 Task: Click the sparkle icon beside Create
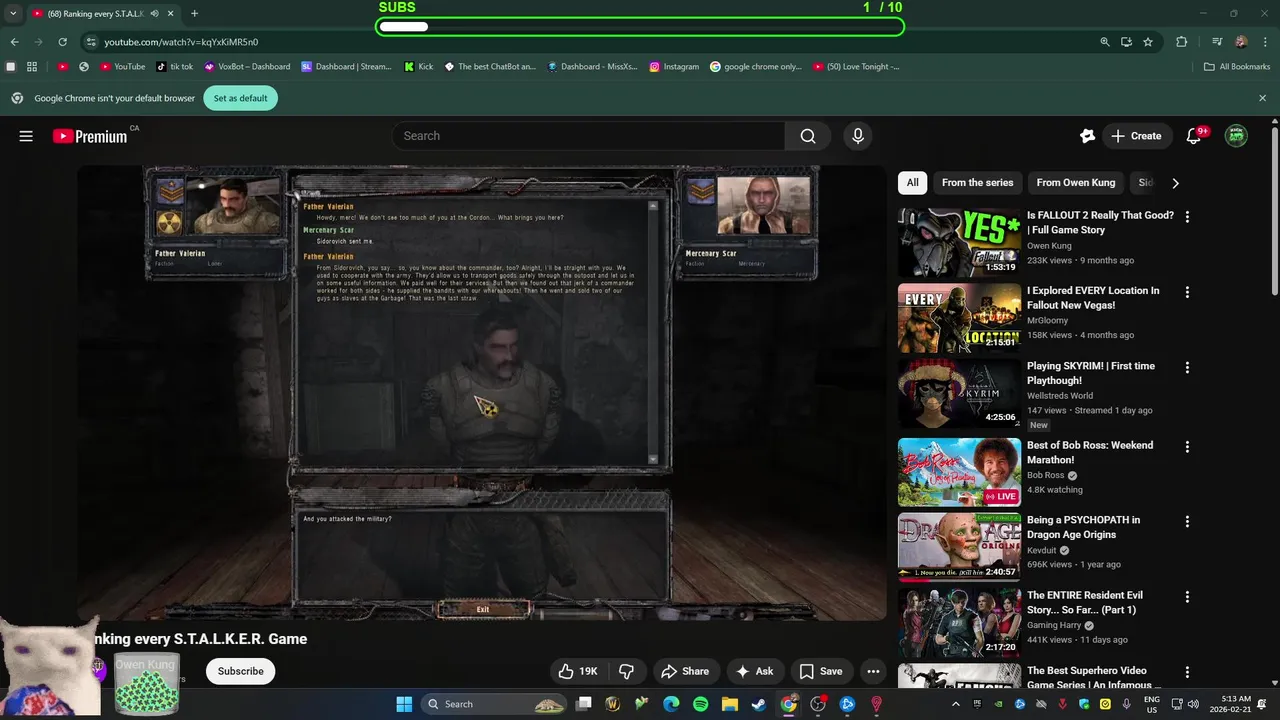[x=1087, y=136]
